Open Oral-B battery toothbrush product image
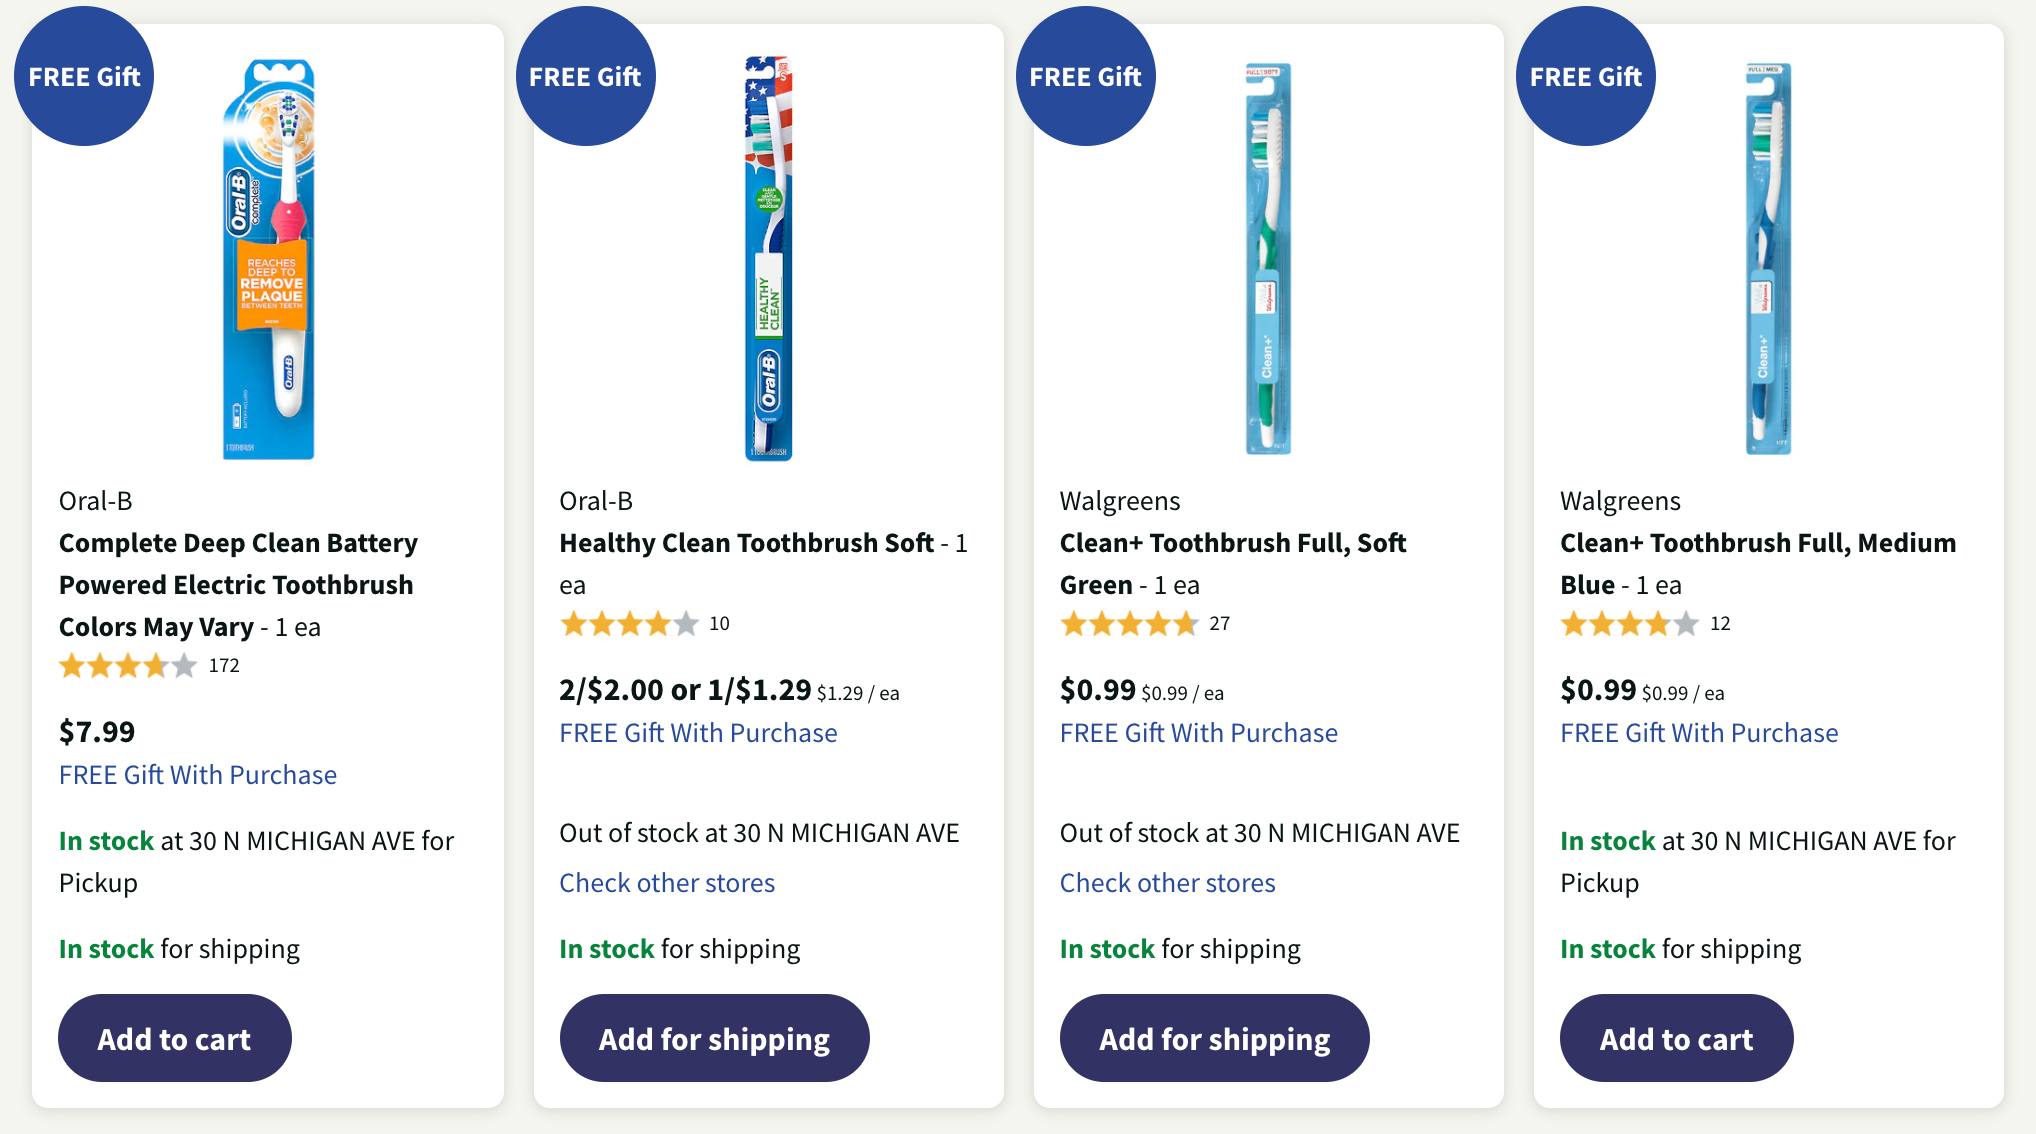2036x1134 pixels. [268, 259]
